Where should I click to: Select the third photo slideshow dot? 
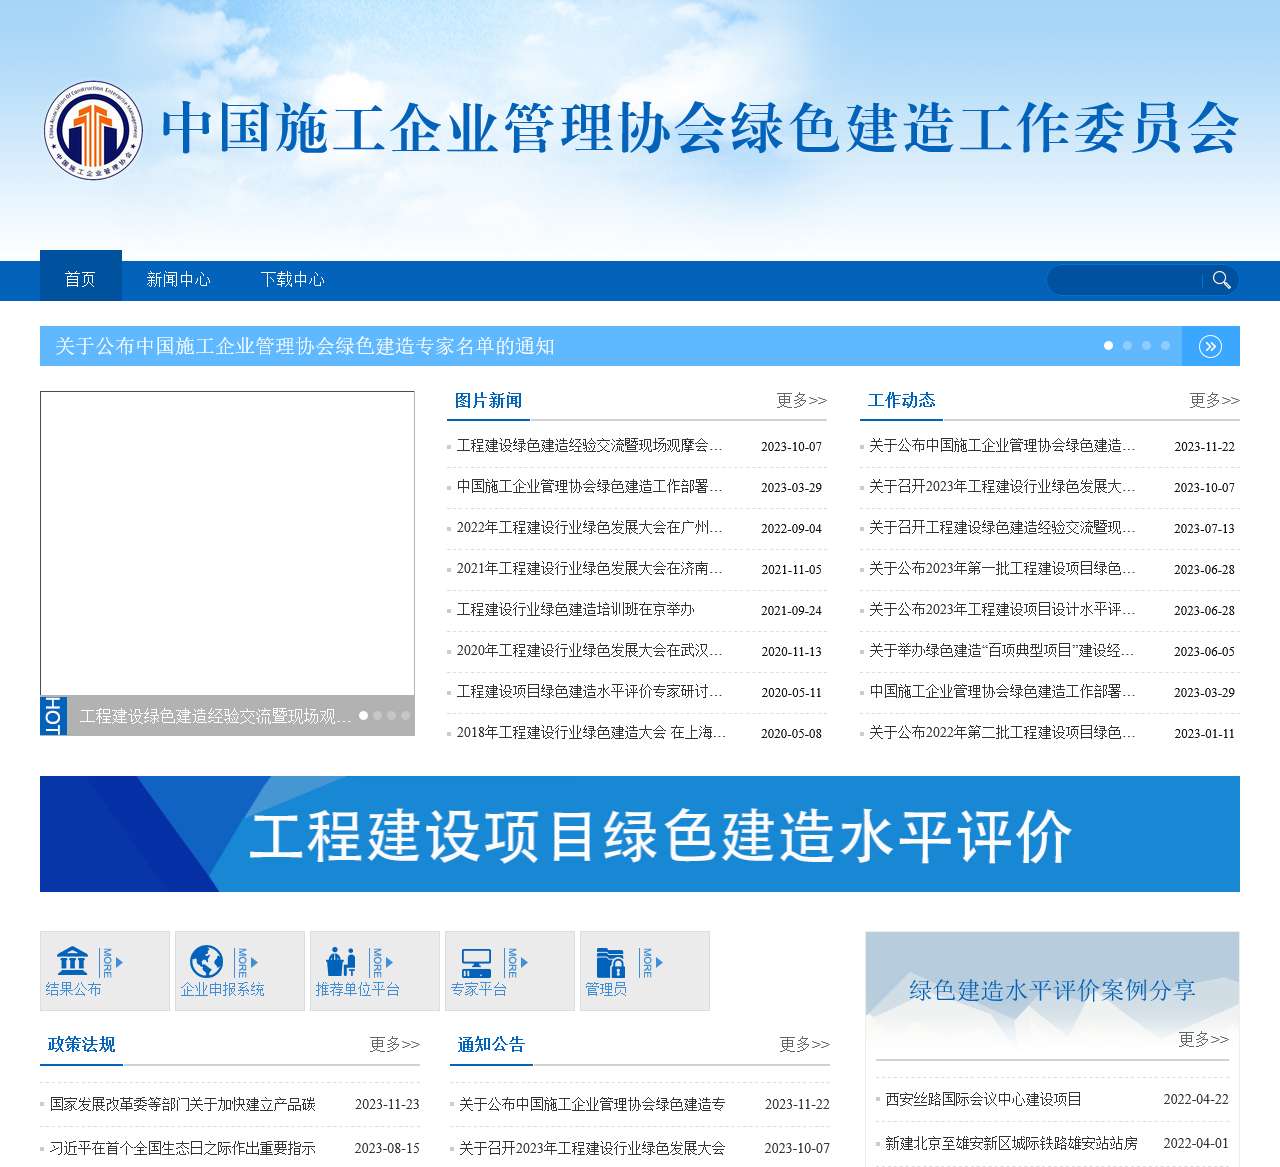coord(391,716)
